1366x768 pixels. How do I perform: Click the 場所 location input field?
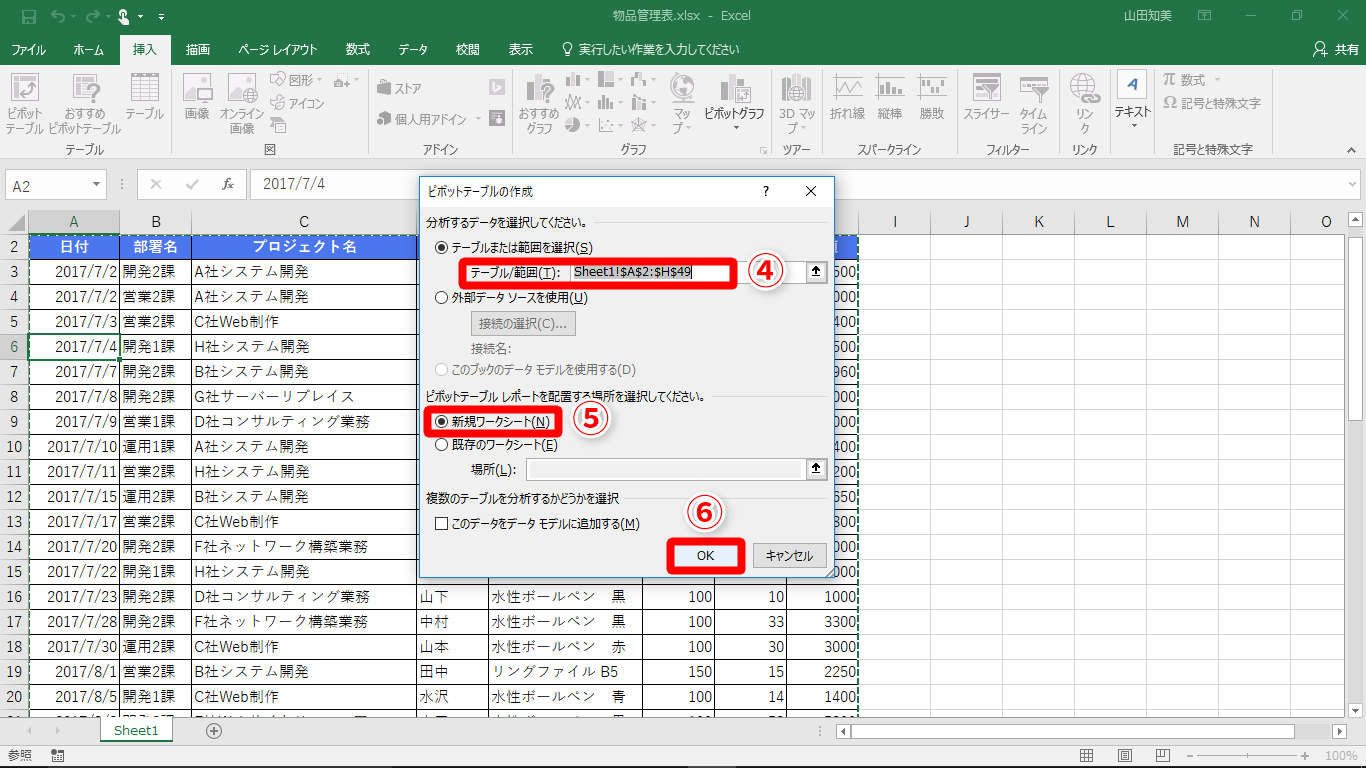click(666, 469)
